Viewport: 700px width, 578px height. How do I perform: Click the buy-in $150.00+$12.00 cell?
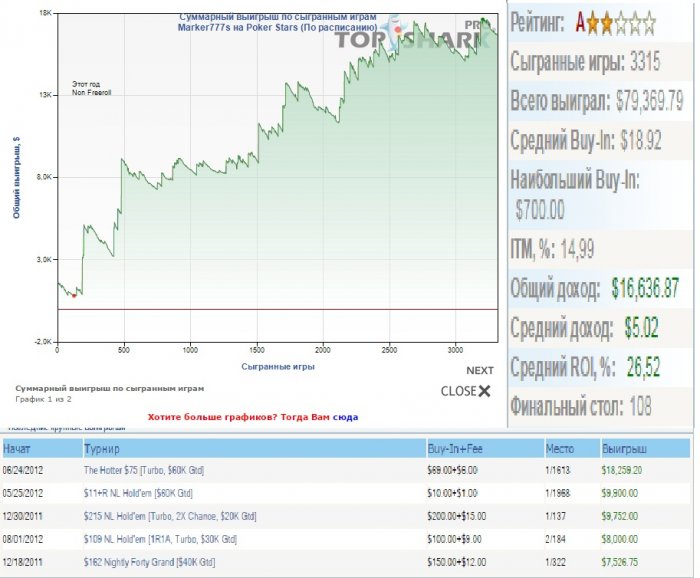456,562
